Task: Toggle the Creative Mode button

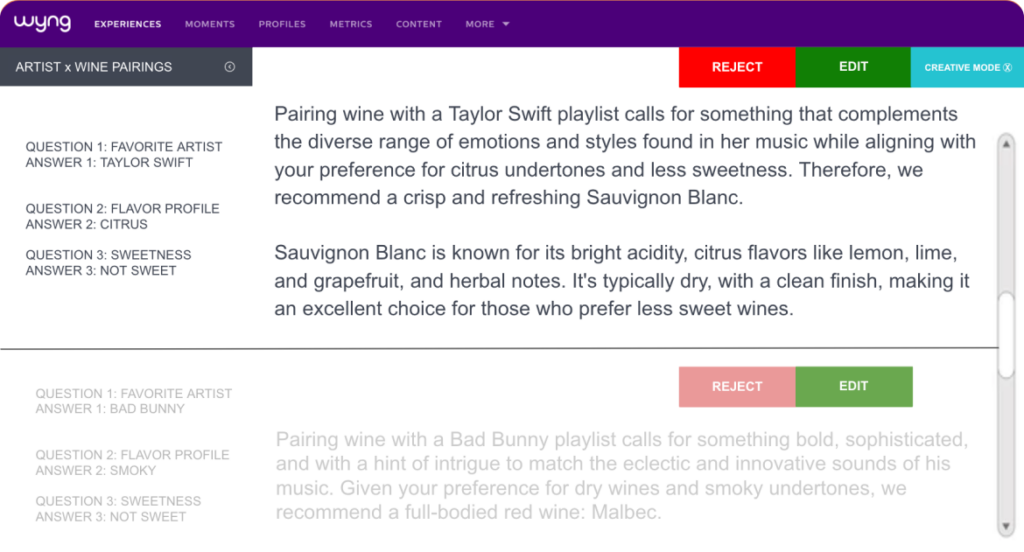Action: [967, 67]
